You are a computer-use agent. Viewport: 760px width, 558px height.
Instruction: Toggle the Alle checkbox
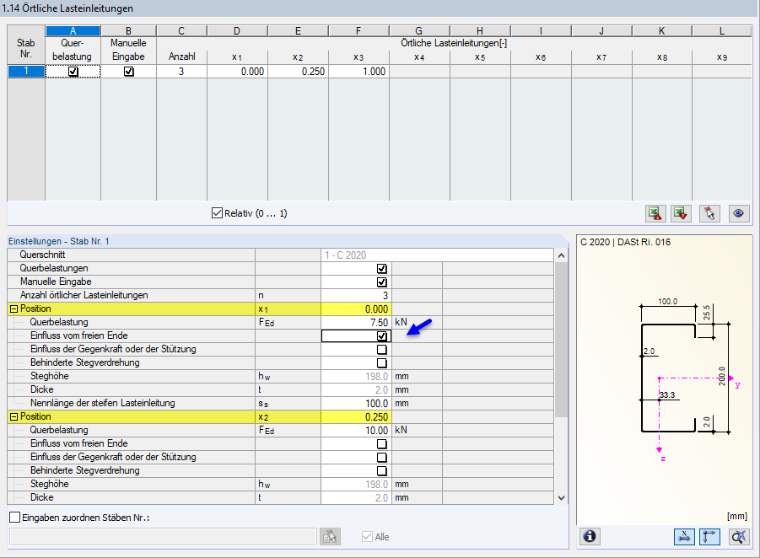click(367, 537)
